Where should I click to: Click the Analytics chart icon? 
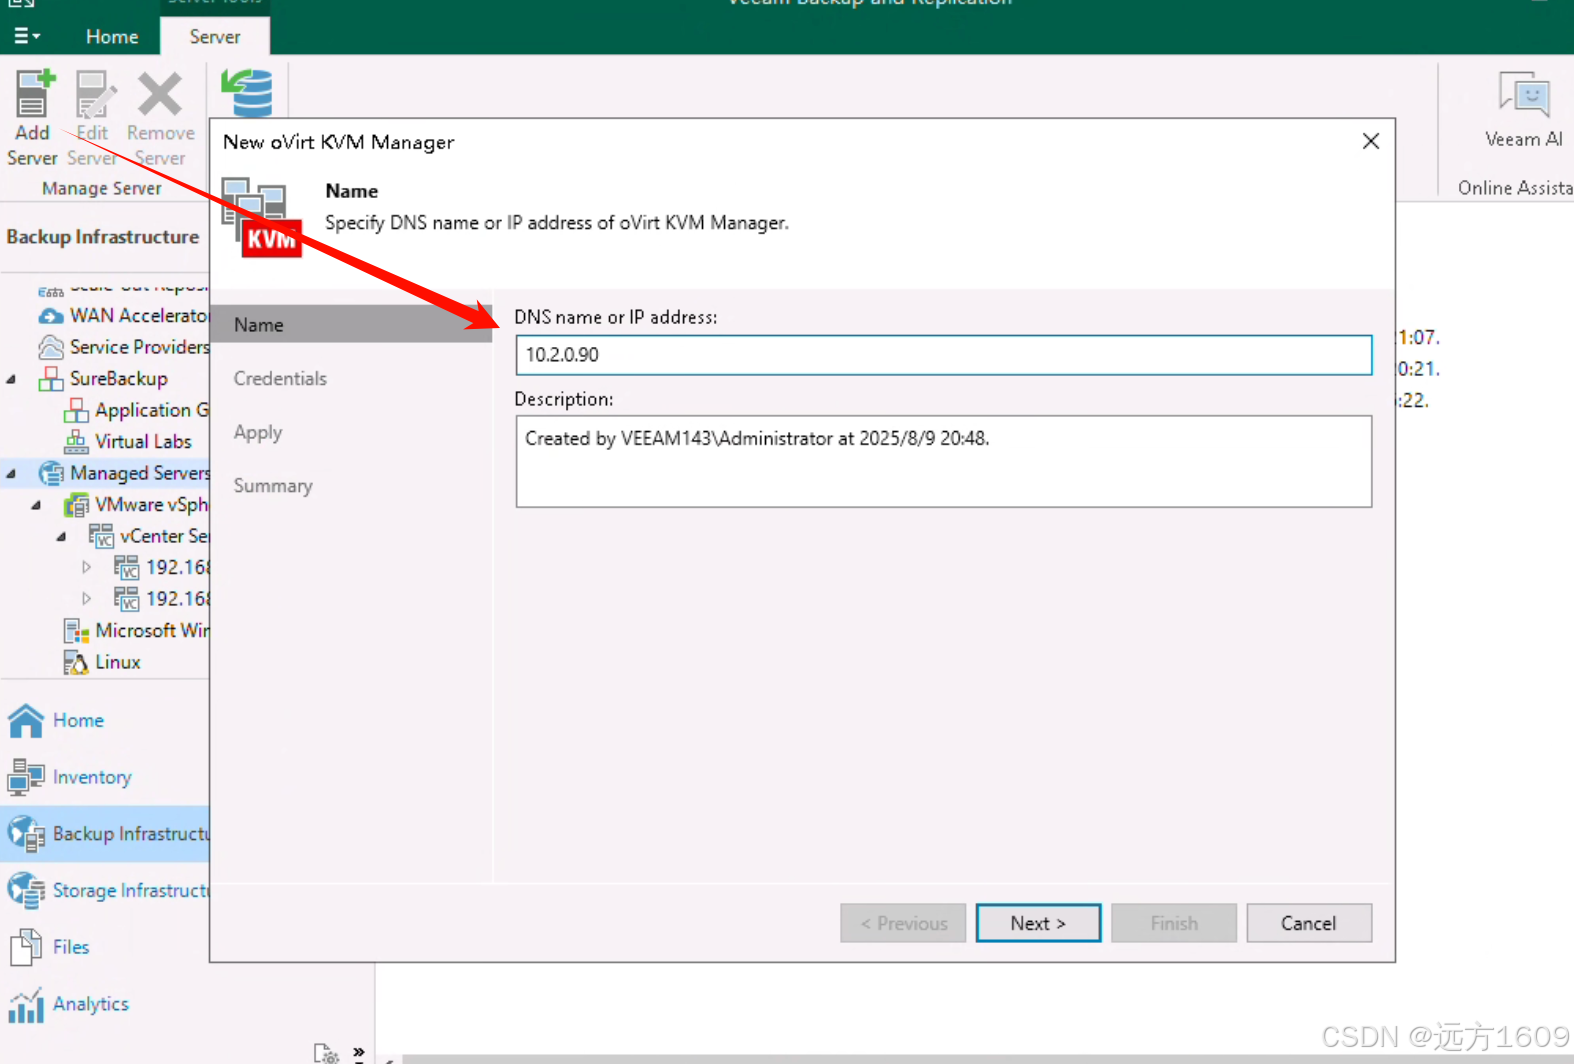tap(26, 1004)
